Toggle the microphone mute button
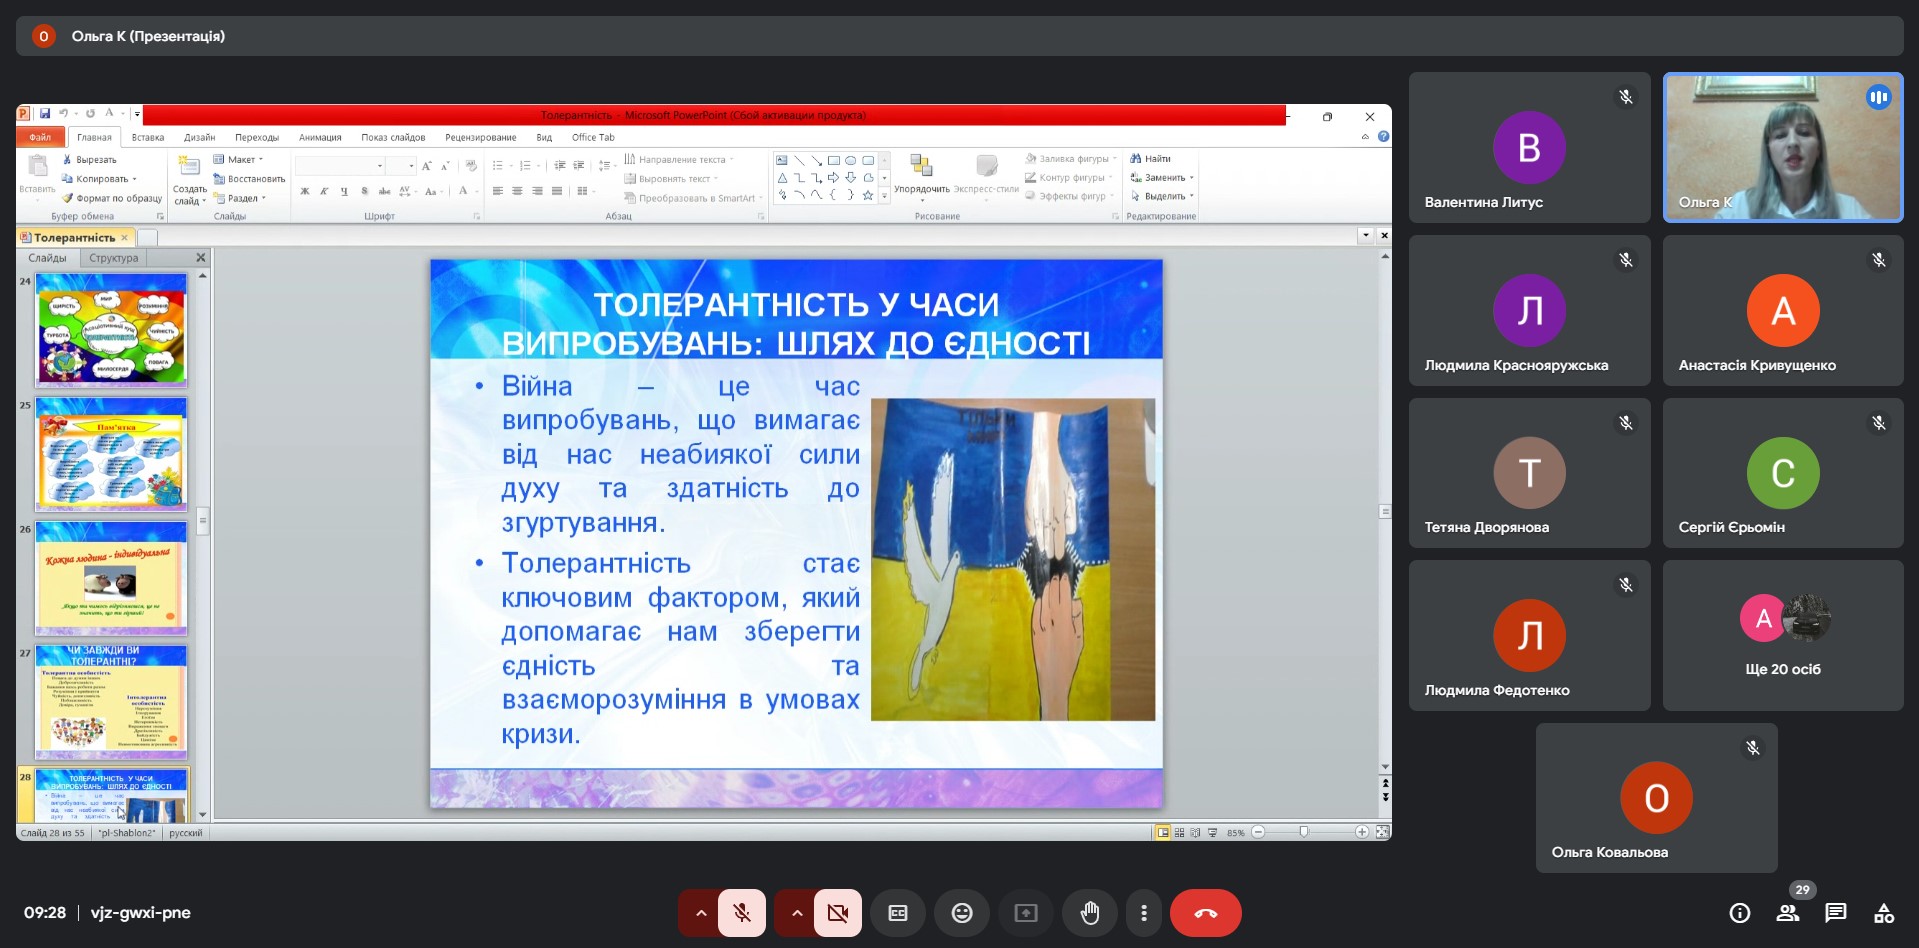 pyautogui.click(x=742, y=913)
